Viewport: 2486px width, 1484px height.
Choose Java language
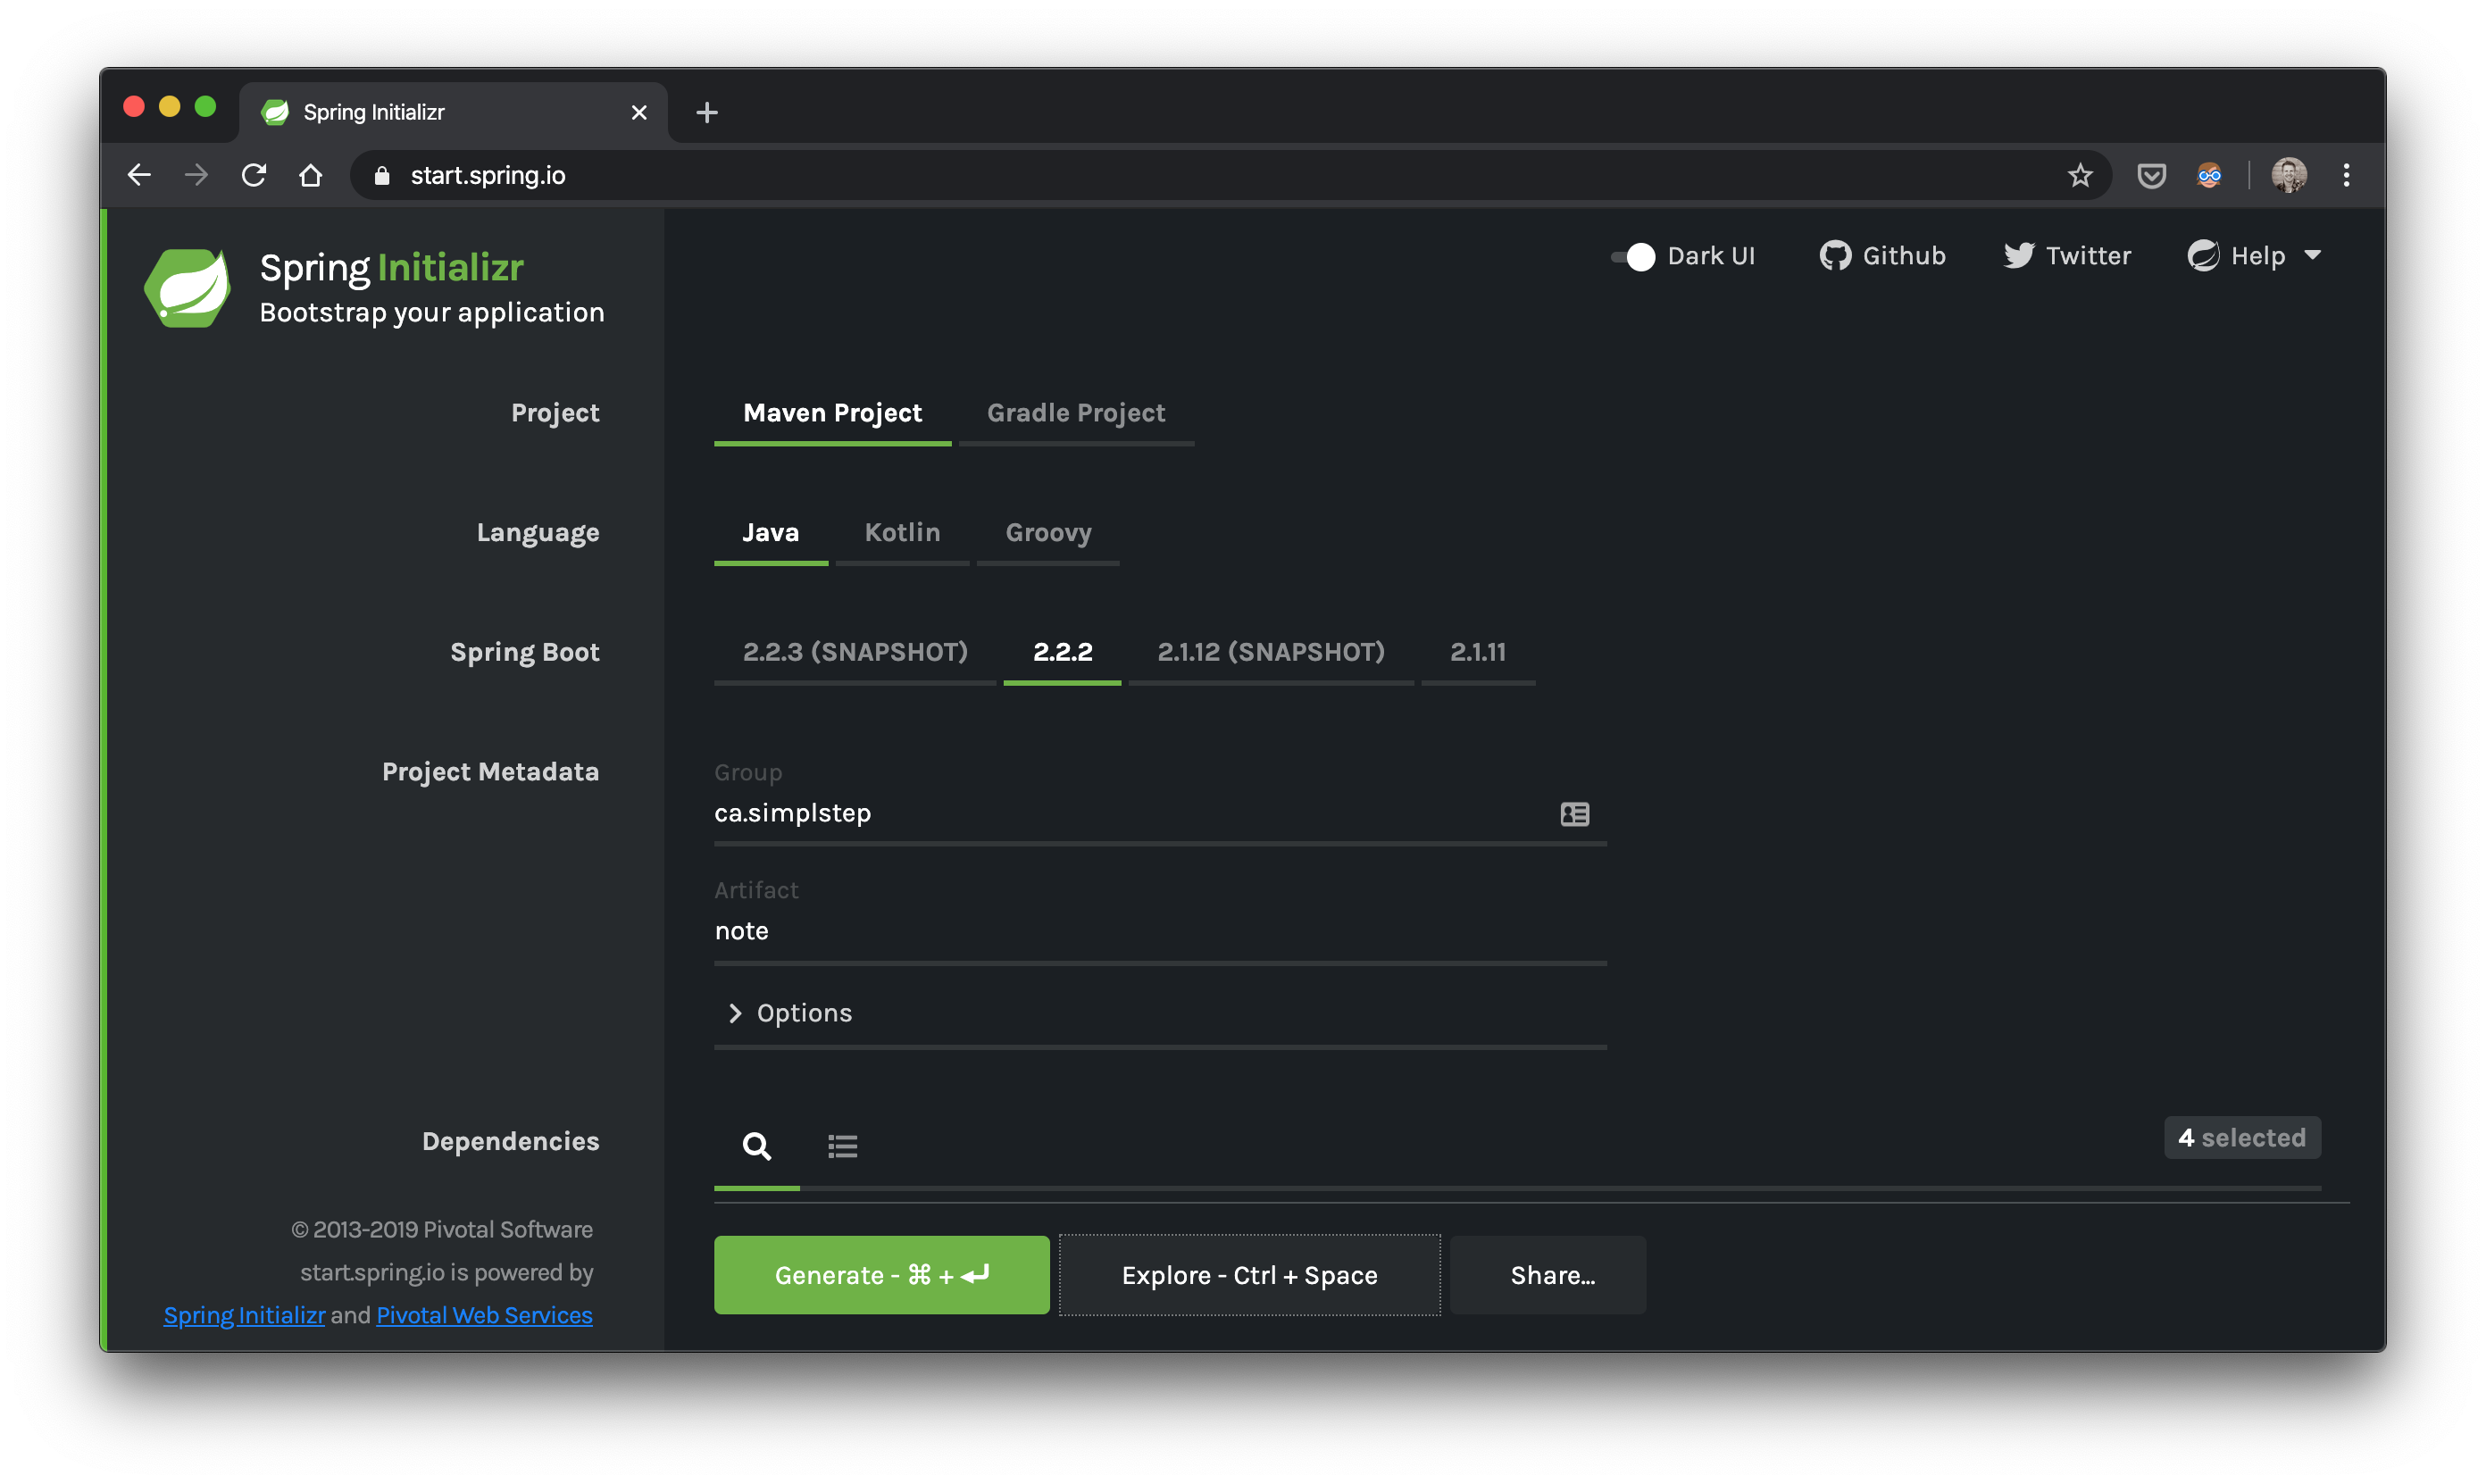coord(770,532)
